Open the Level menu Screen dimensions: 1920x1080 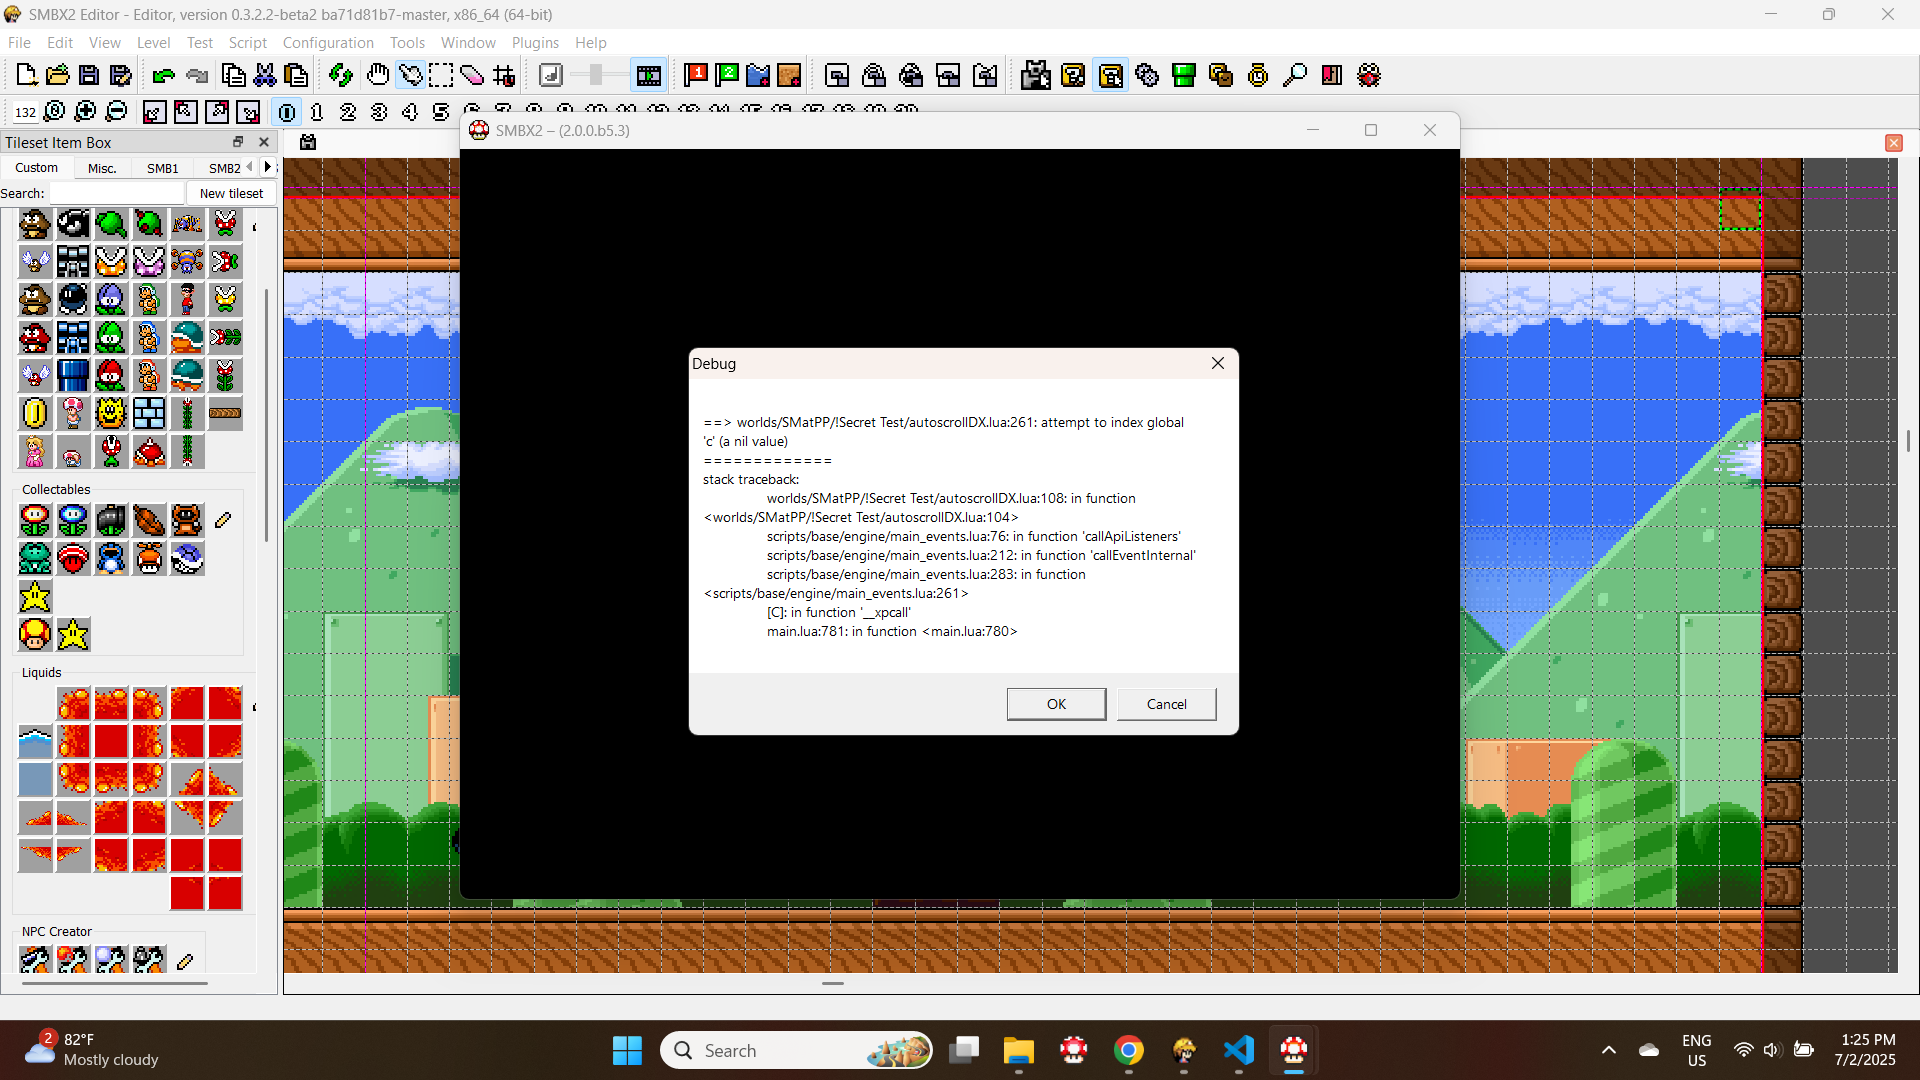coord(153,42)
